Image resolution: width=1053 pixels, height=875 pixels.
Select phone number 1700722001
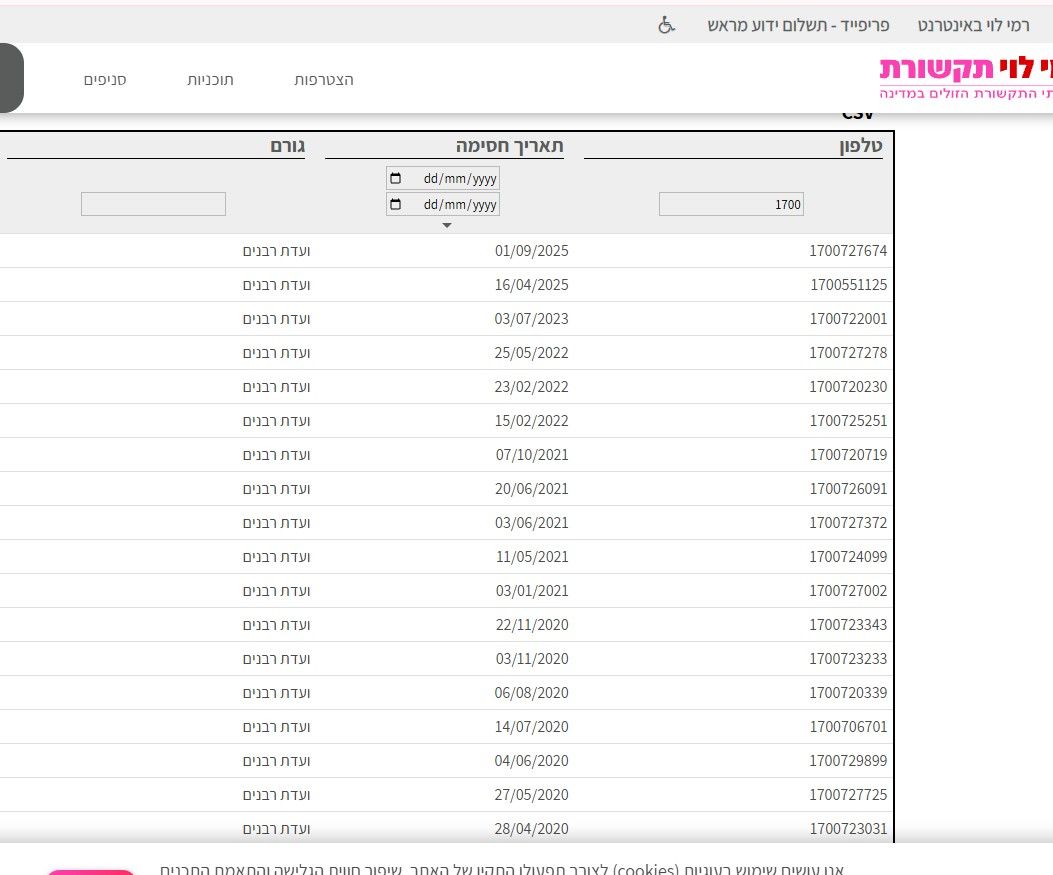(848, 319)
